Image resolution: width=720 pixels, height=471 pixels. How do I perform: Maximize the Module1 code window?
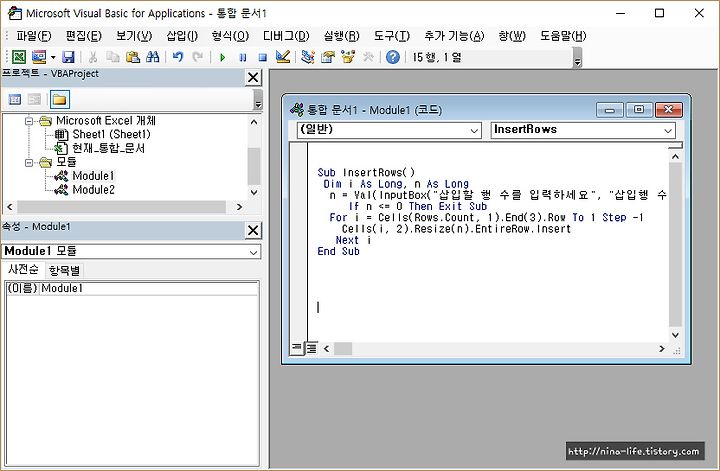(x=639, y=110)
